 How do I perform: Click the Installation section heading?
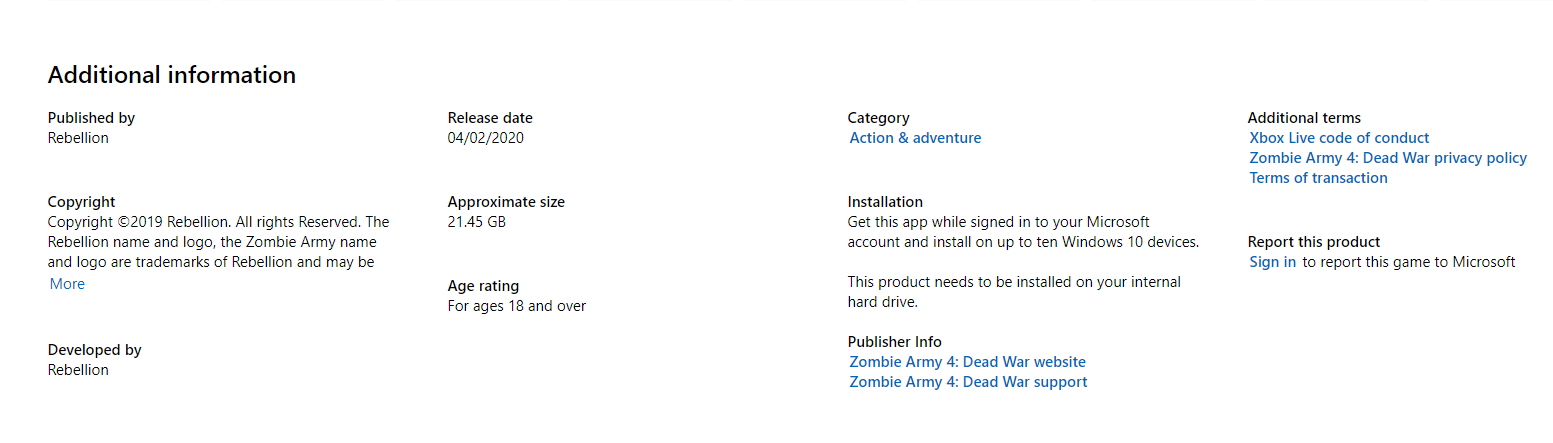coord(885,202)
